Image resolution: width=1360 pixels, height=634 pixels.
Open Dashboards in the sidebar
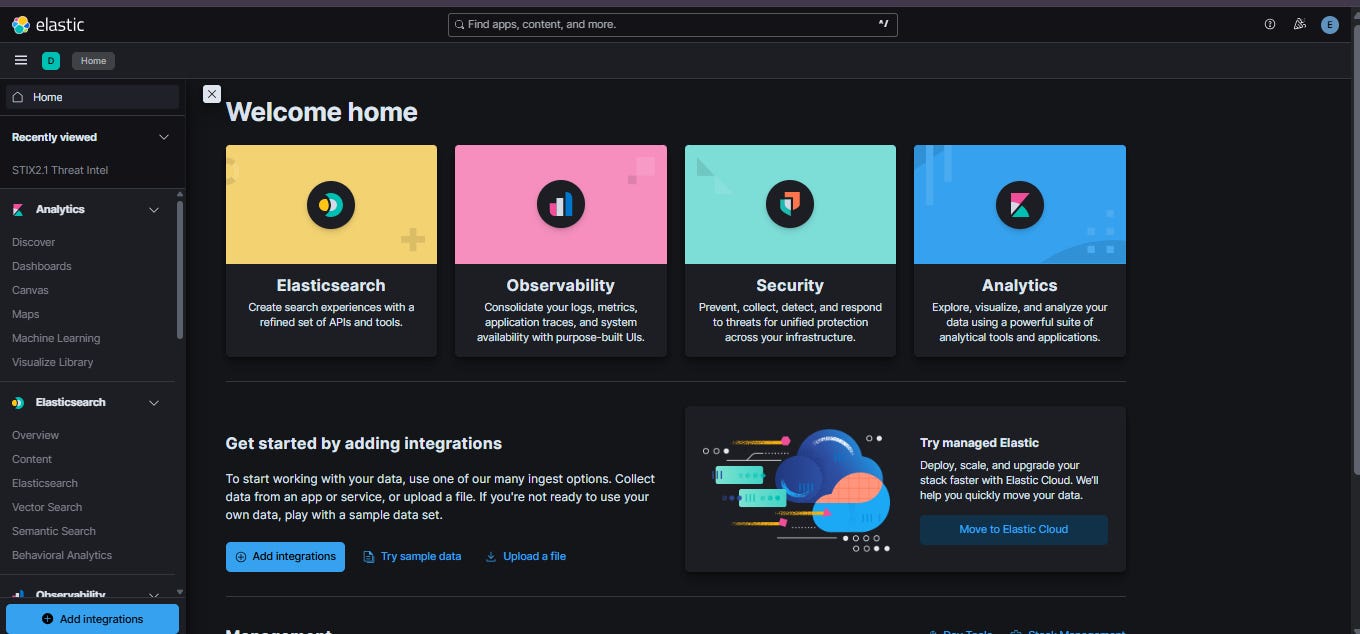coord(42,266)
